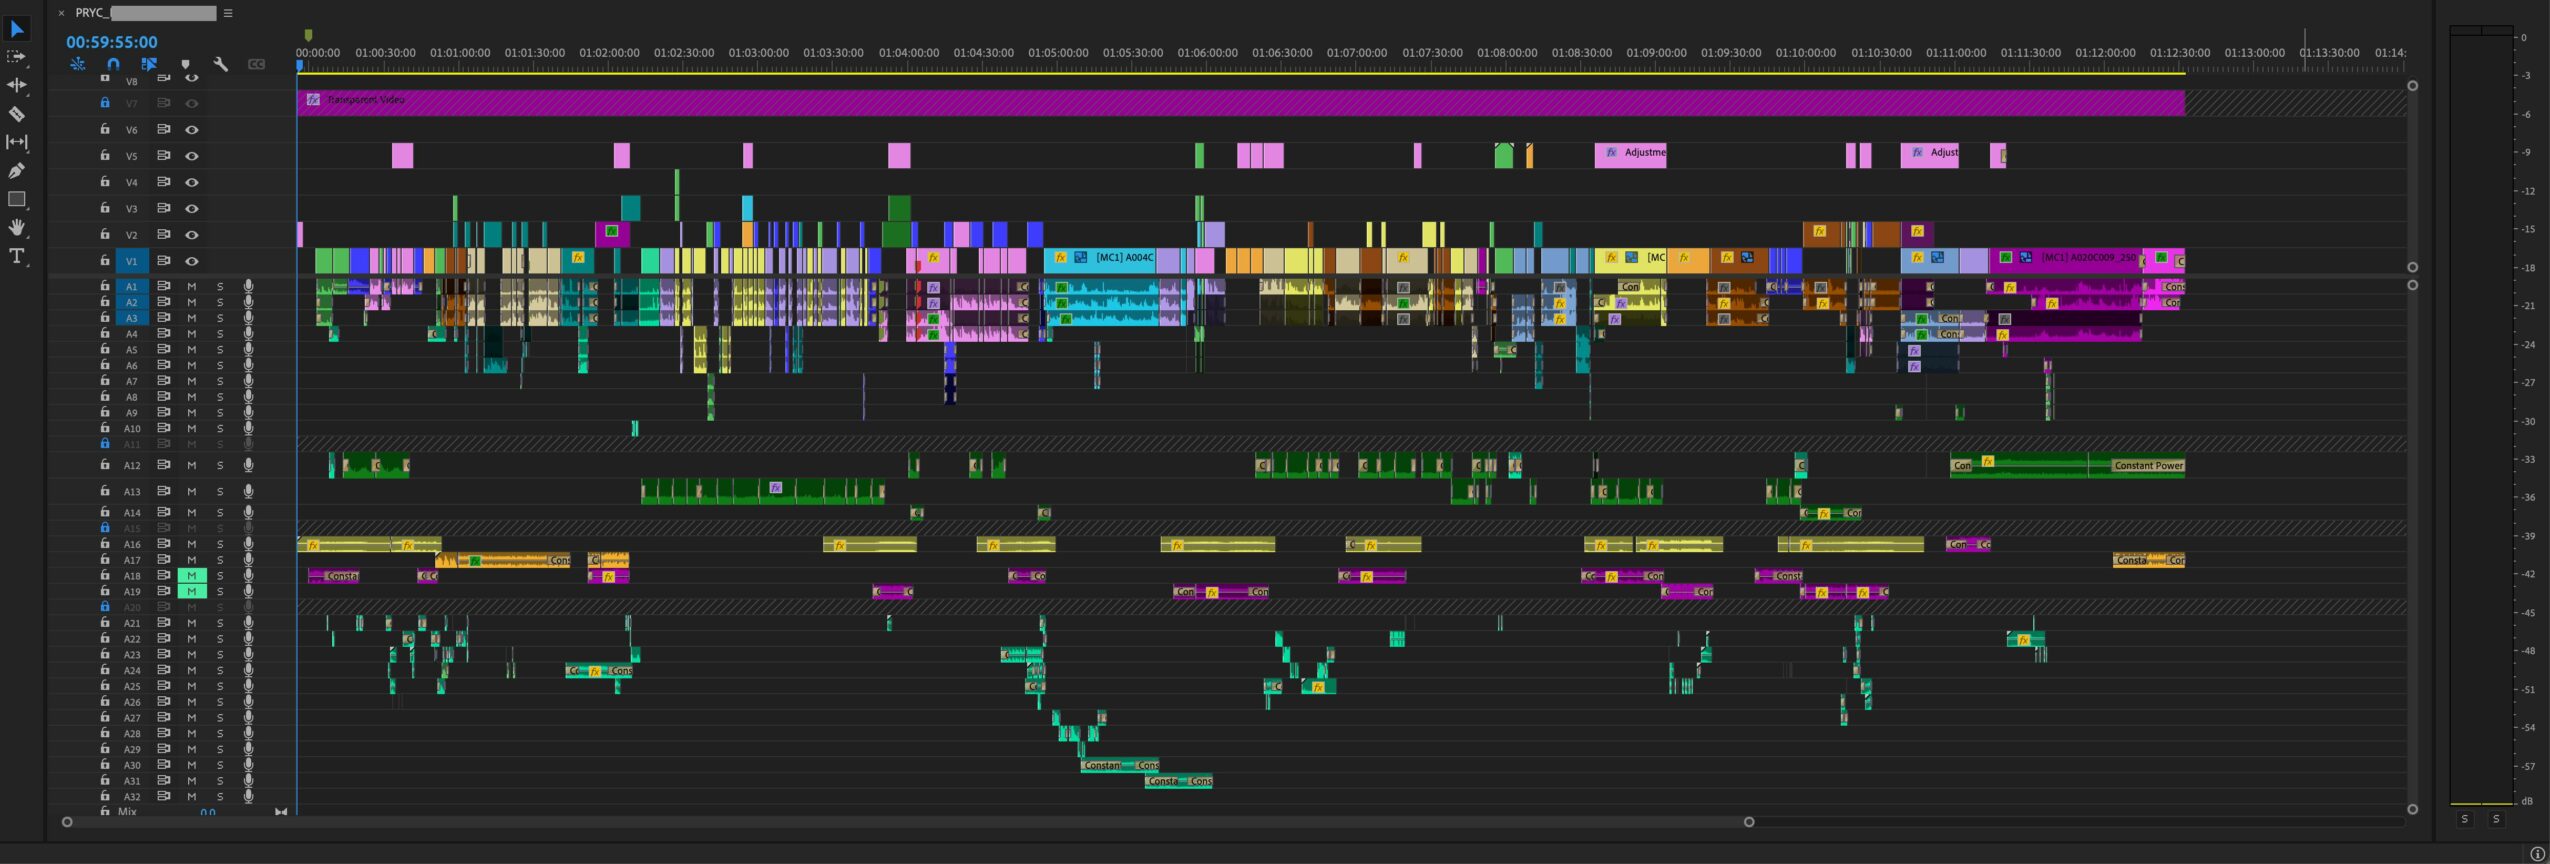Hide track V5 output with eye icon
Image resolution: width=2550 pixels, height=864 pixels.
(191, 156)
